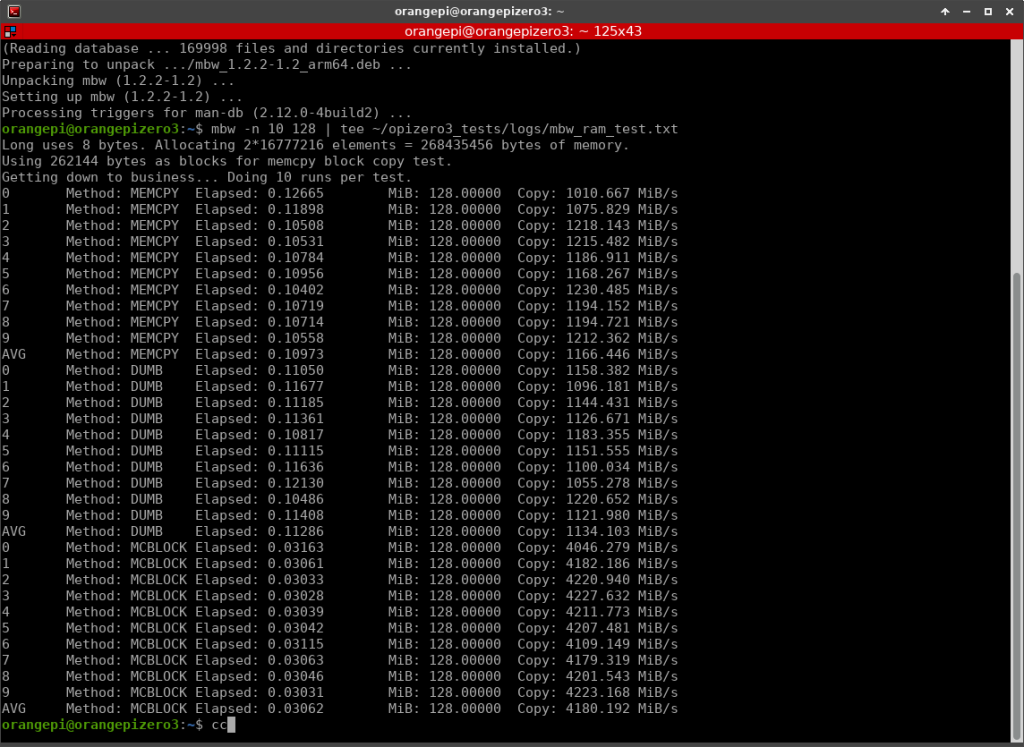This screenshot has height=747, width=1024.
Task: Click the scrollbar track above the thumb
Action: tap(1017, 150)
